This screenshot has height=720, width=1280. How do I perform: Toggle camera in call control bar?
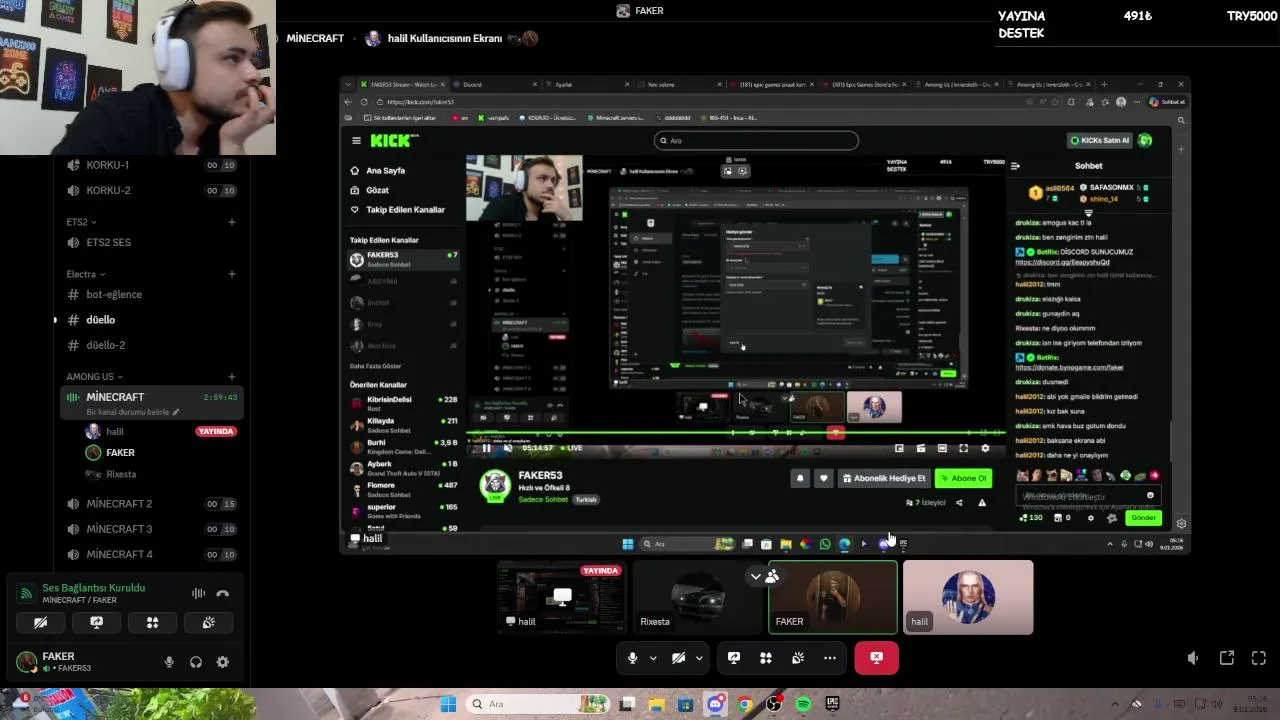point(678,658)
